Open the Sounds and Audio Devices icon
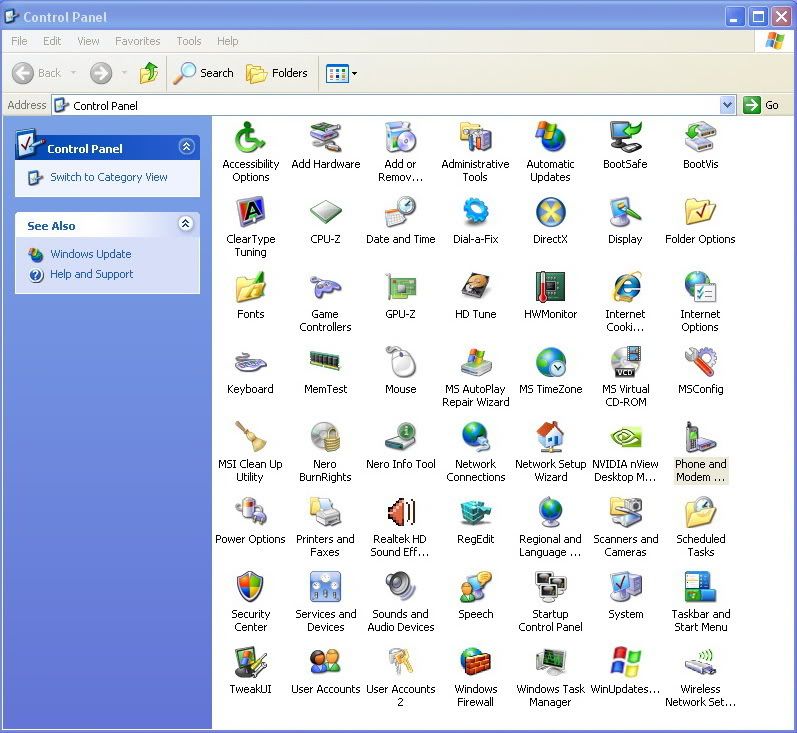Viewport: 797px width, 733px height. point(401,587)
